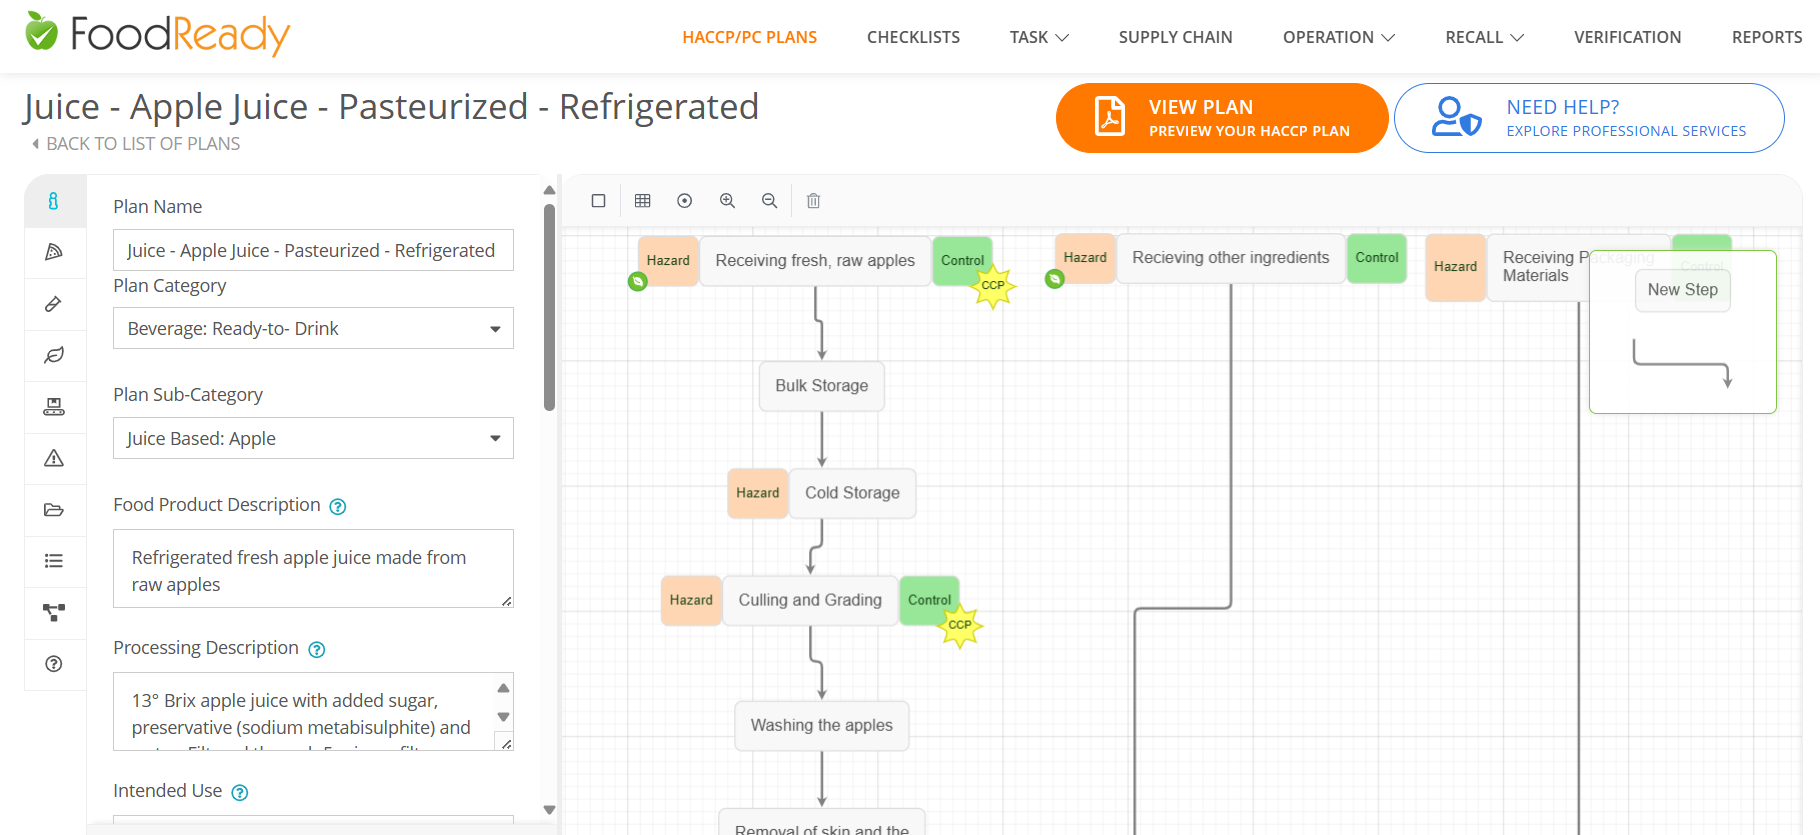This screenshot has width=1820, height=835.
Task: Select the Bulk Storage step
Action: [822, 386]
